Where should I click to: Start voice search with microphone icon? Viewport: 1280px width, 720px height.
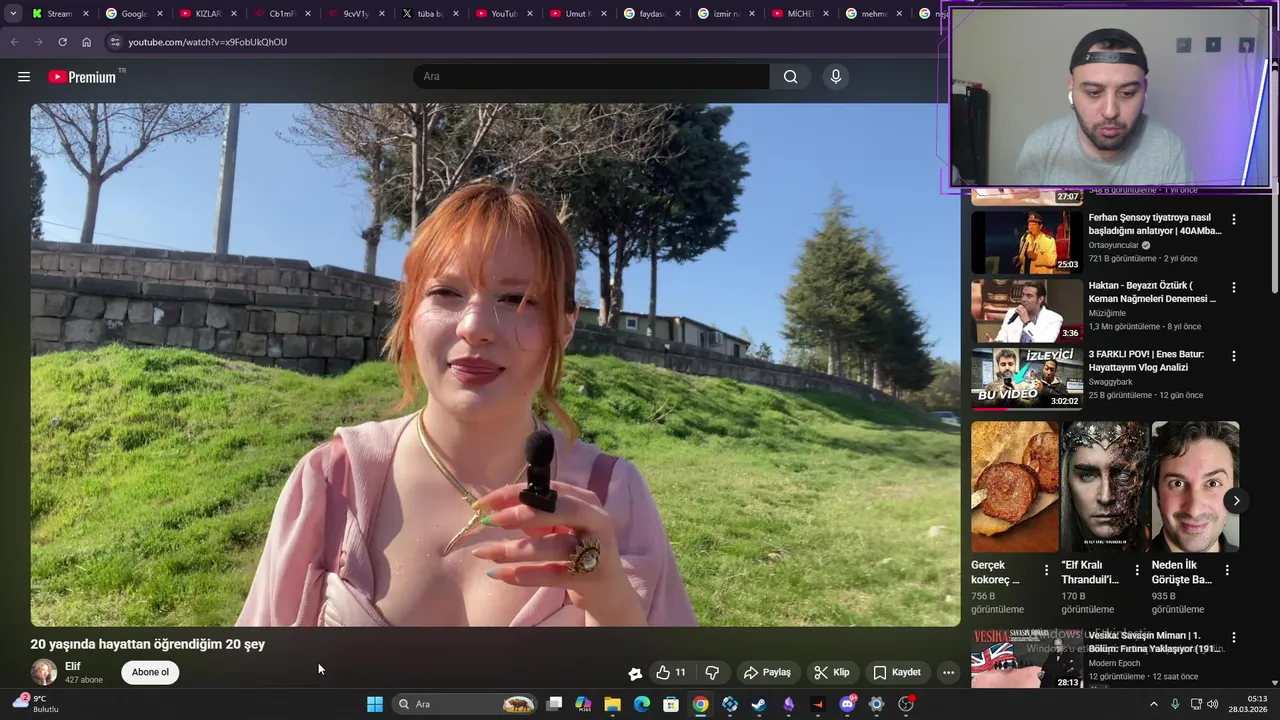coord(836,77)
